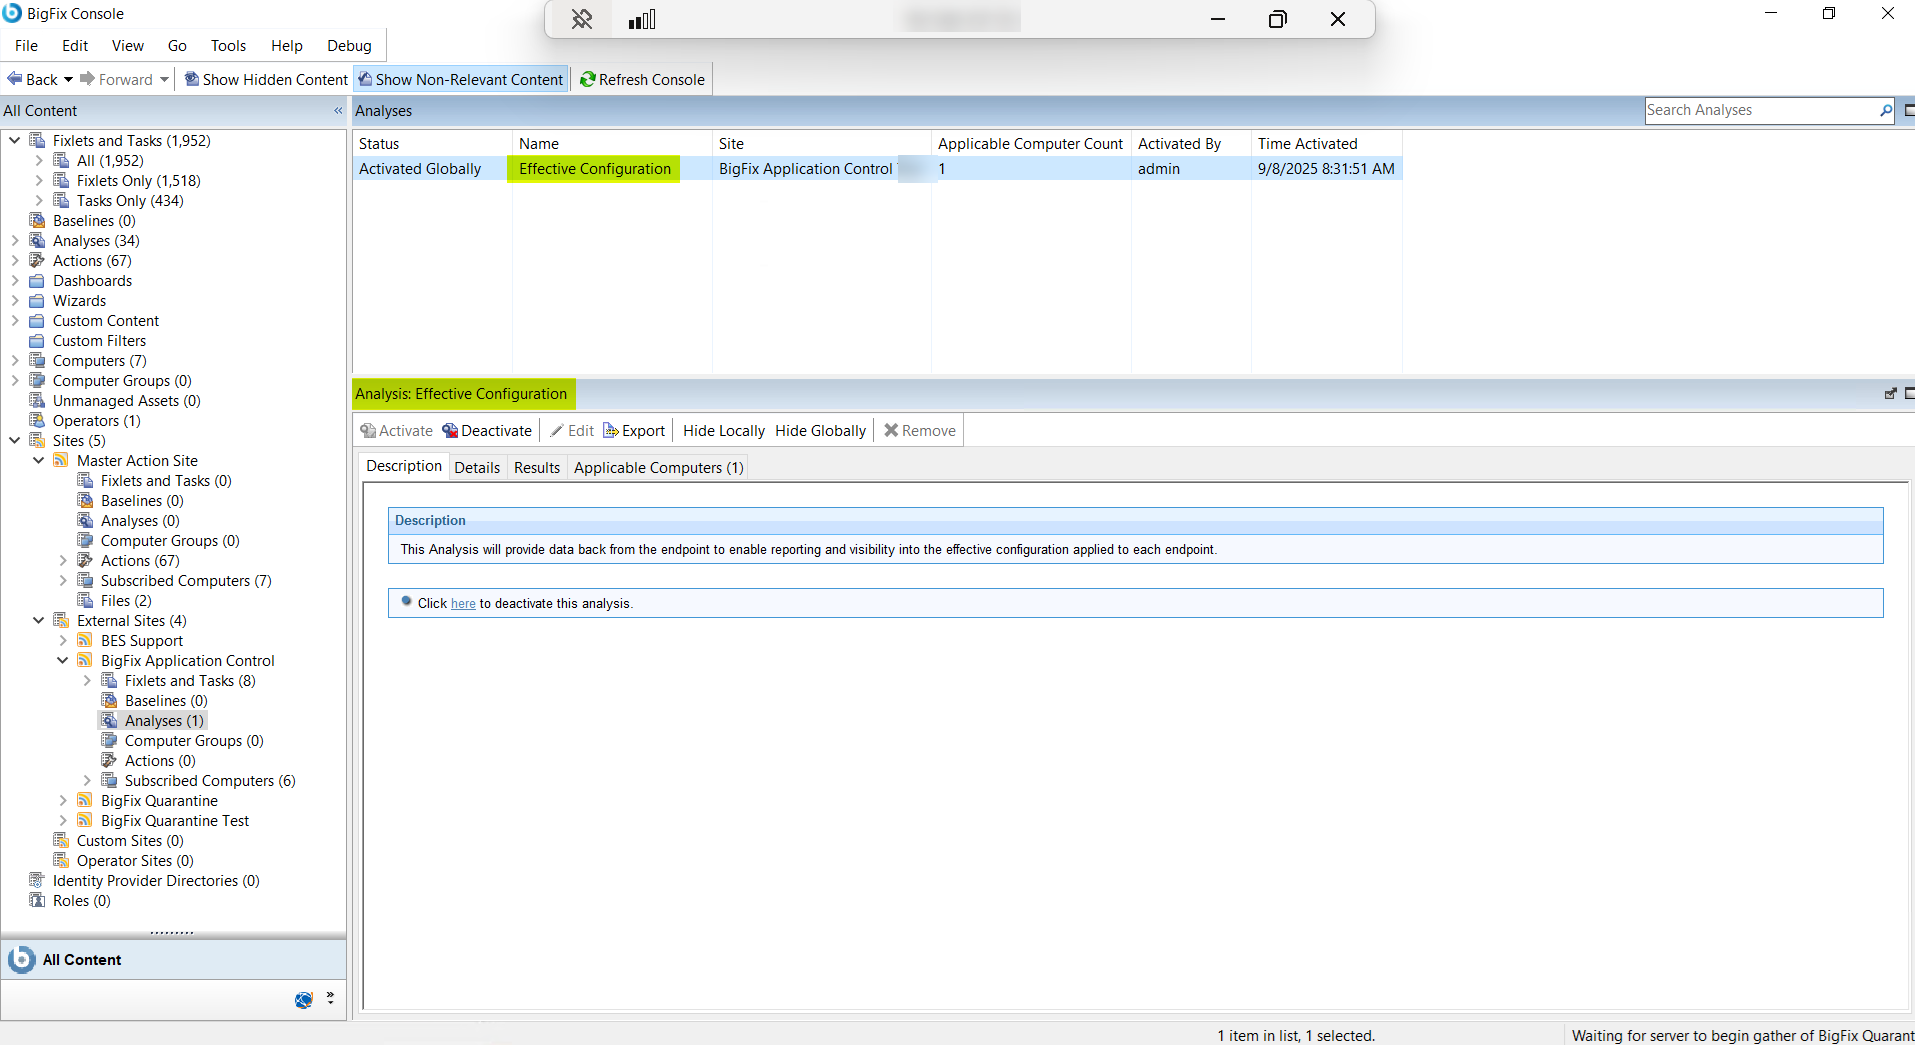Expand Fixlets and Tasks under BigFix Application Control
Screen dimensions: 1915x1045
pyautogui.click(x=88, y=680)
